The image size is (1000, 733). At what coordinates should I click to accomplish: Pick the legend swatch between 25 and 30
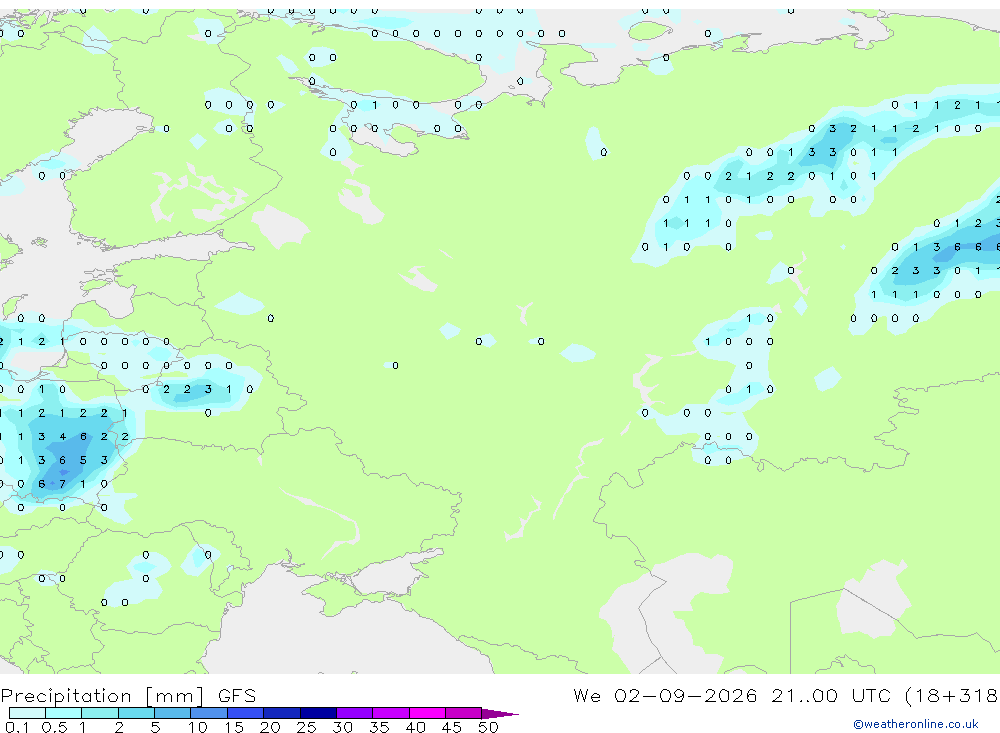pos(318,713)
